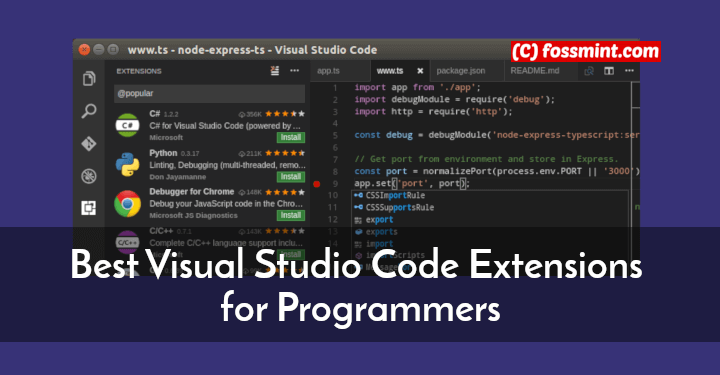Open the Explorer files icon in activity bar
720x375 pixels.
pos(89,78)
